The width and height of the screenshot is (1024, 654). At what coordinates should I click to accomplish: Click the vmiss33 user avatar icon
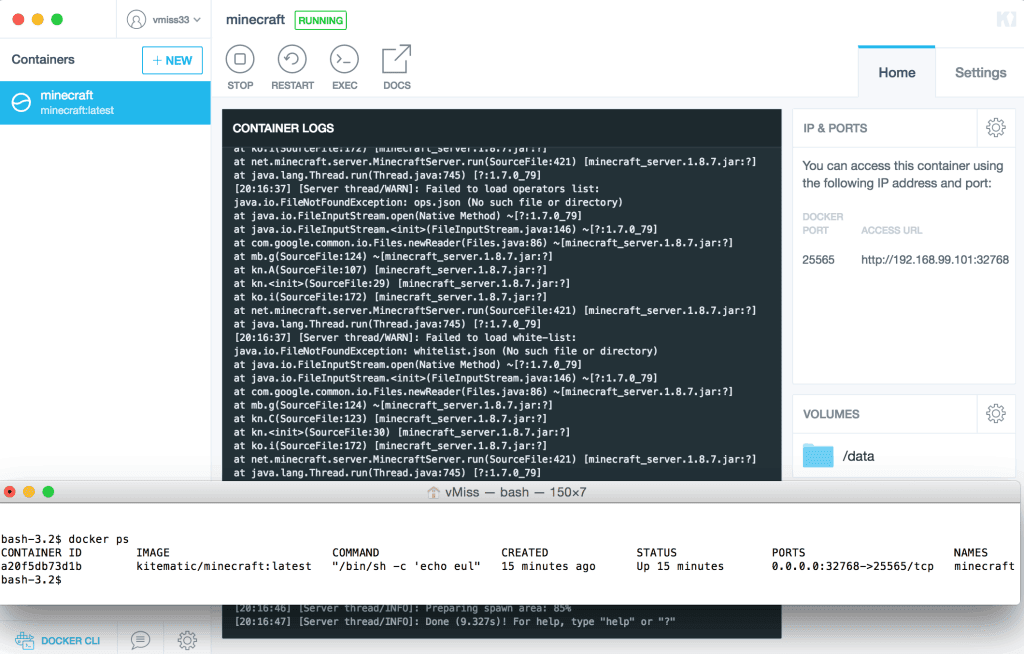click(x=136, y=20)
